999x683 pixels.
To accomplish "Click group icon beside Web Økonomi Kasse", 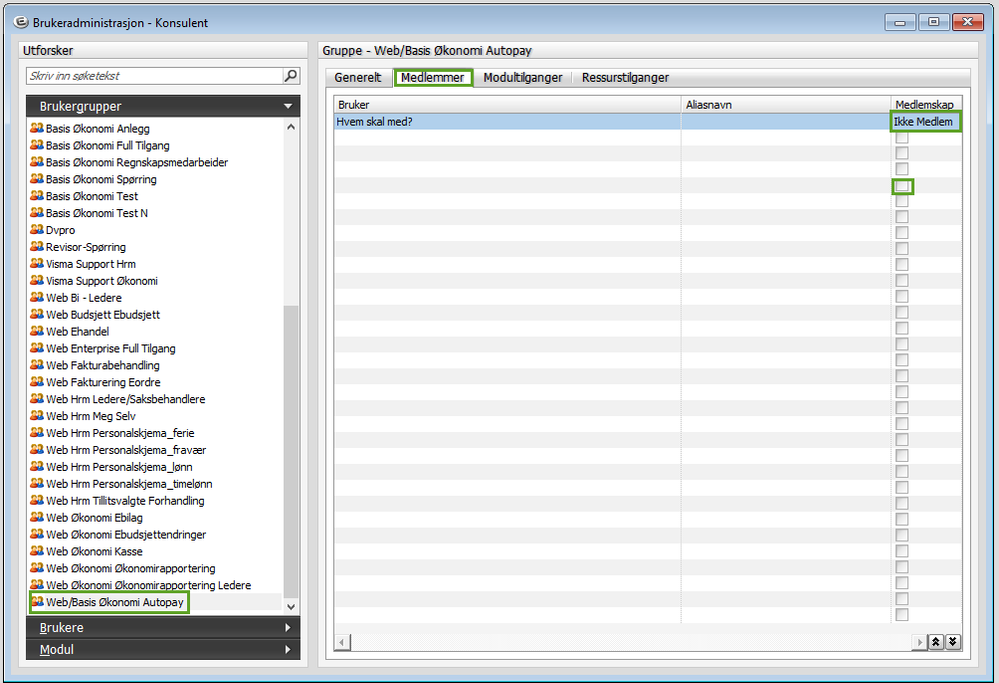I will [x=37, y=551].
